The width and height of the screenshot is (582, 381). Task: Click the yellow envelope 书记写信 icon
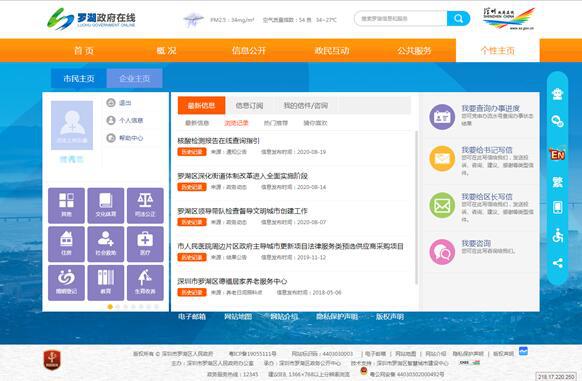coord(442,159)
